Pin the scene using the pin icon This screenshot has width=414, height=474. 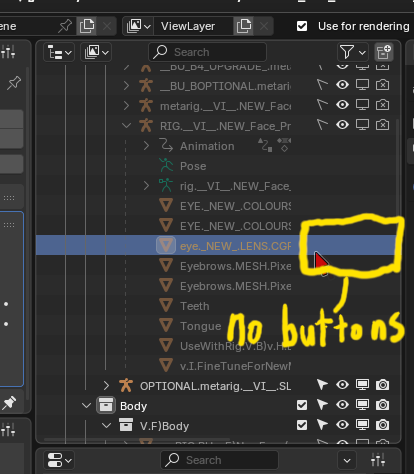[65, 26]
